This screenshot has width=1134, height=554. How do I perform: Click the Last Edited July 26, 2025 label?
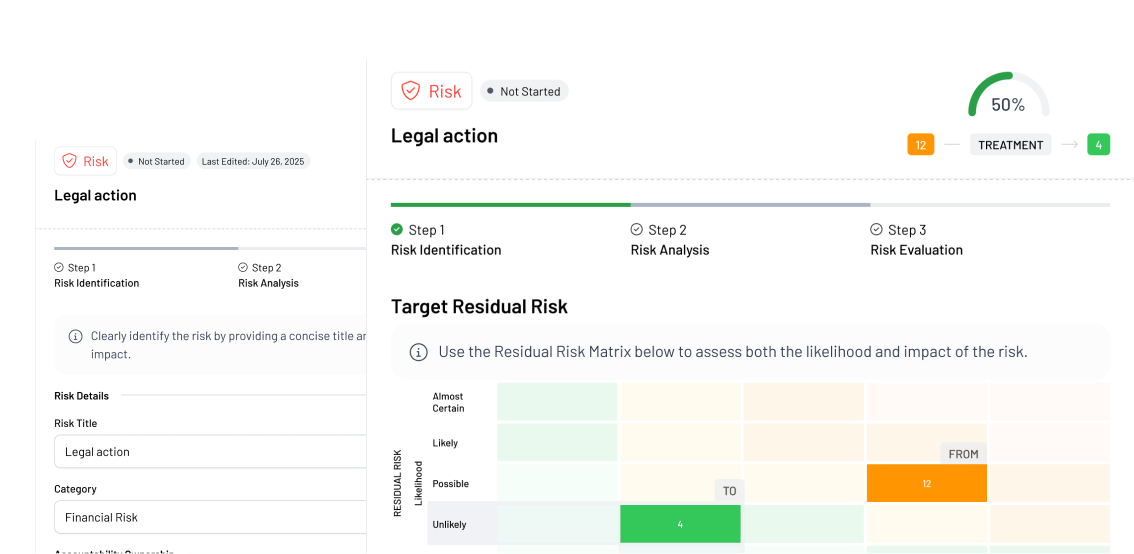pyautogui.click(x=252, y=161)
